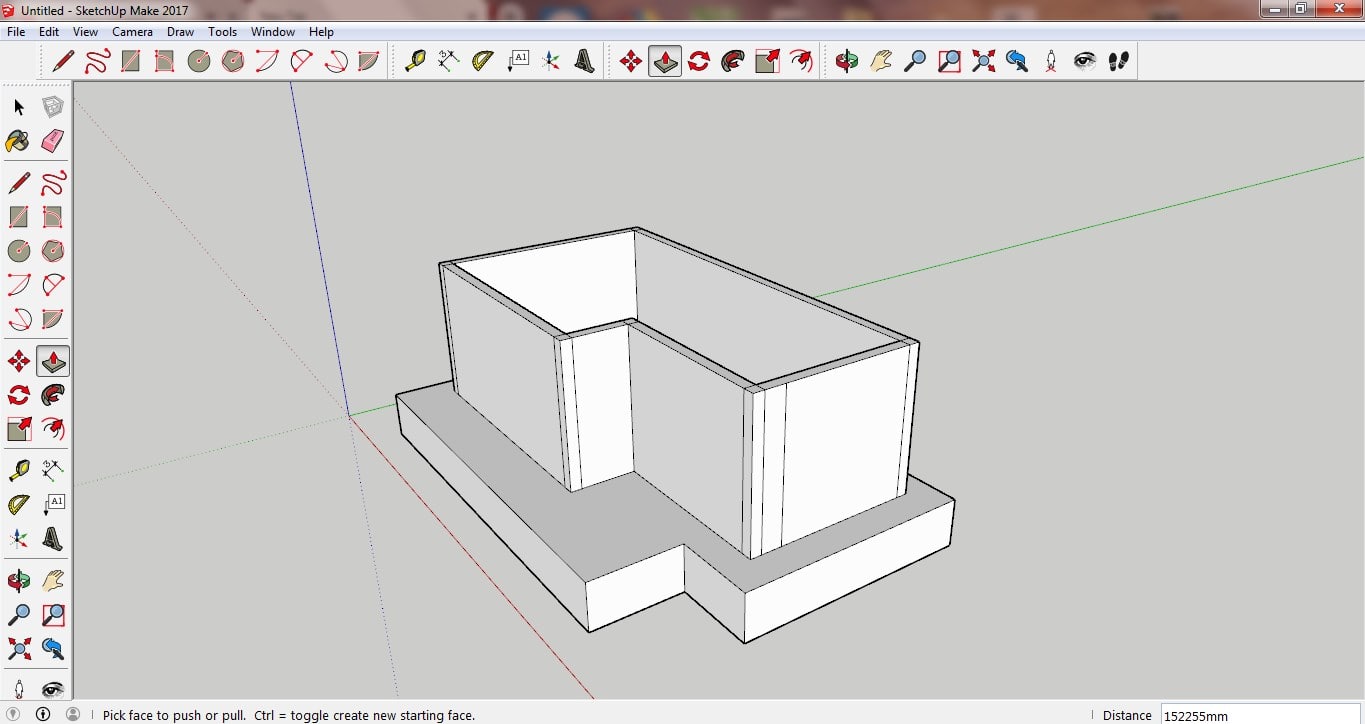Select Tape Measure in the left toolbar
Screen dimensions: 1365x724
click(x=19, y=470)
